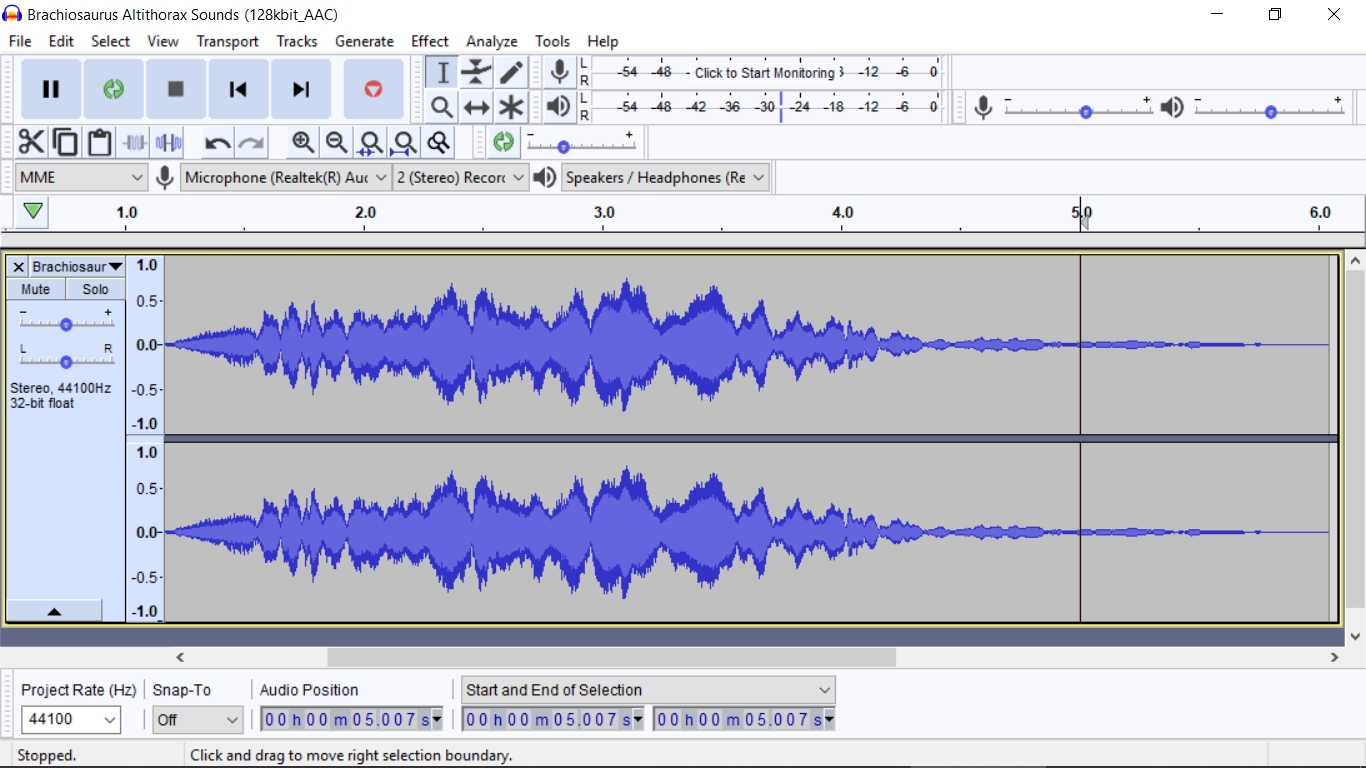Open the Analyze menu
Viewport: 1366px width, 768px height.
[492, 41]
